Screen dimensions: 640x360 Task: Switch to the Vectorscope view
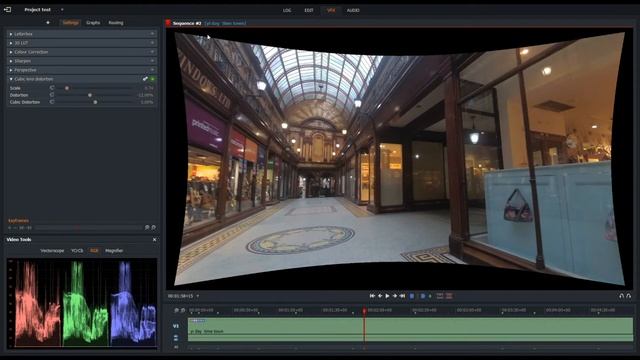pyautogui.click(x=52, y=251)
